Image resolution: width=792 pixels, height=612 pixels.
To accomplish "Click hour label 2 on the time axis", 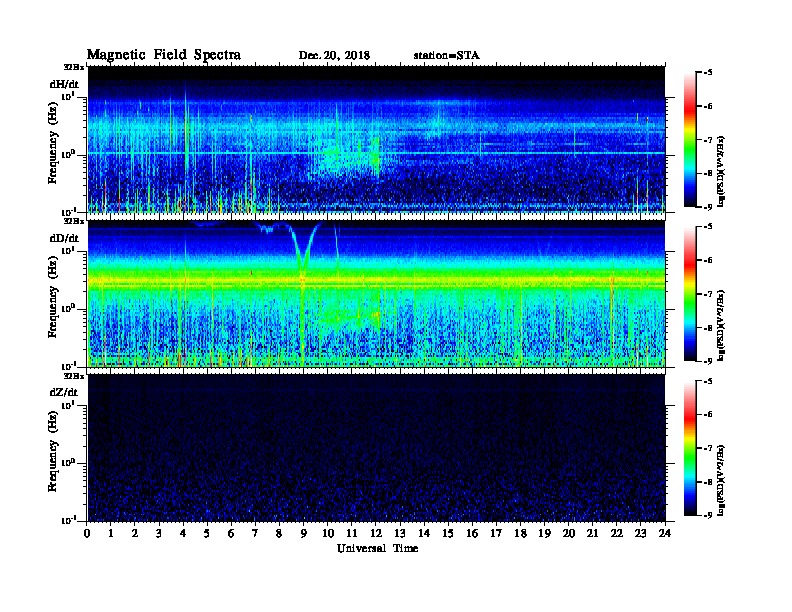I will (135, 533).
